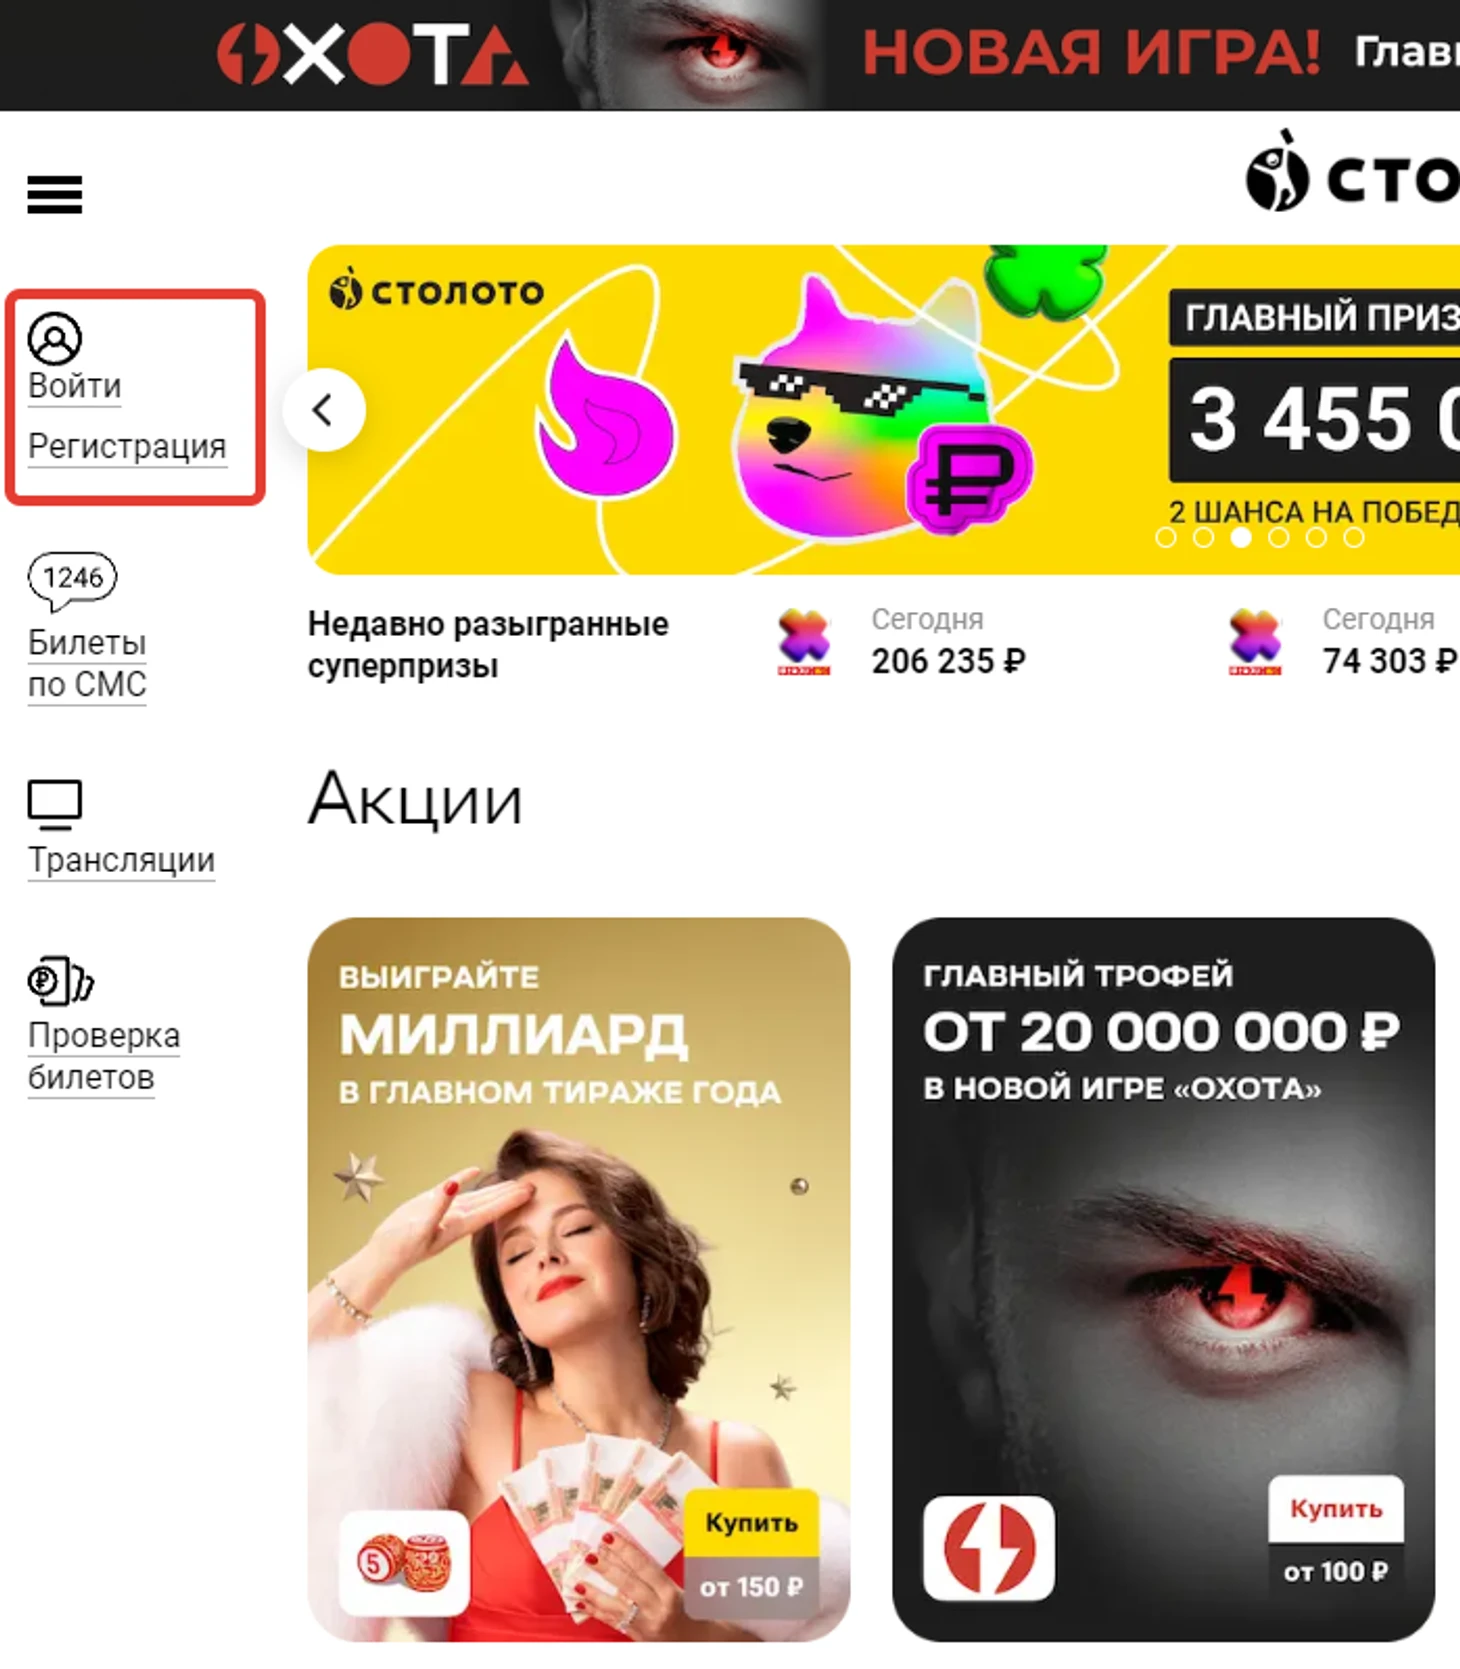Click the Русское лото kegs icon
The width and height of the screenshot is (1460, 1669).
click(404, 1562)
